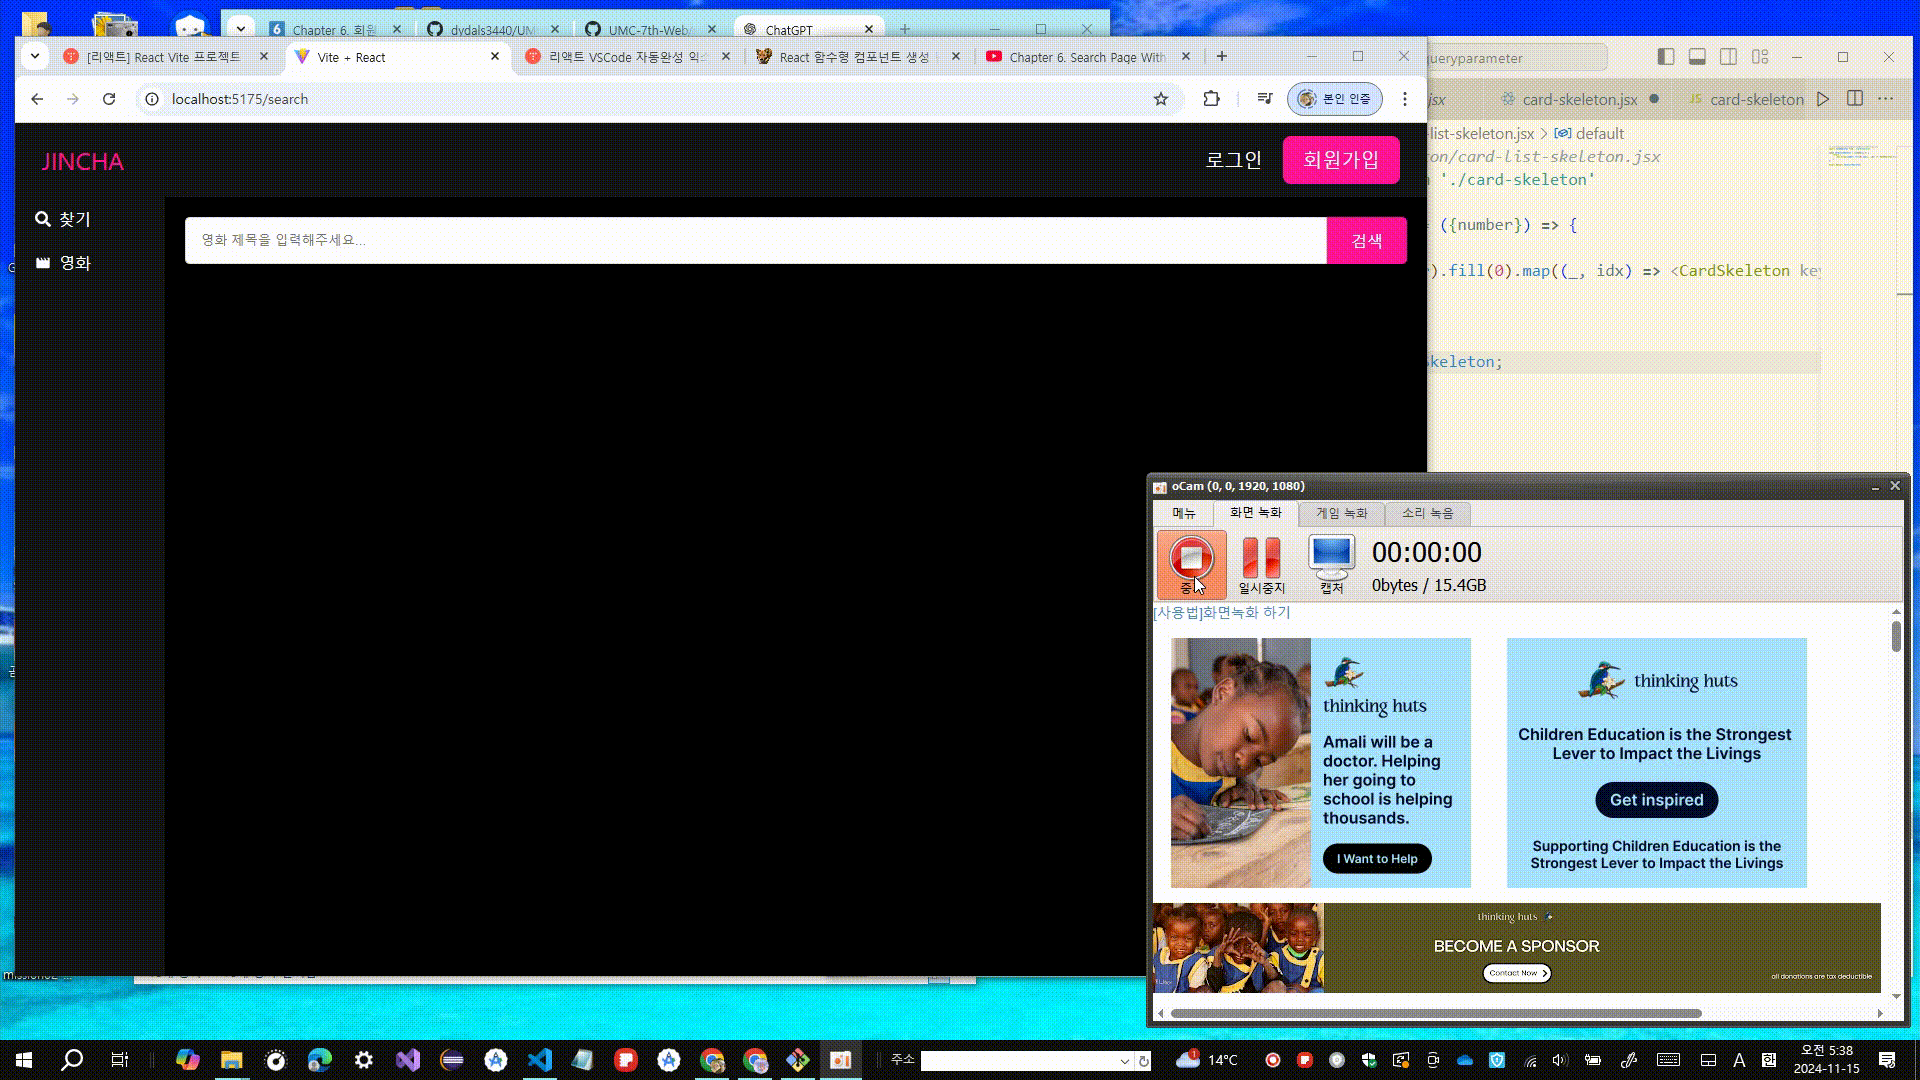The width and height of the screenshot is (1920, 1080).
Task: Open 영화 in the sidebar
Action: pyautogui.click(x=63, y=263)
